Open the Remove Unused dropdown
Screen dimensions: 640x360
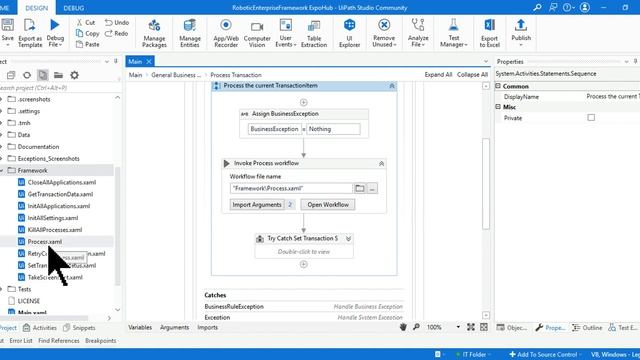(384, 33)
